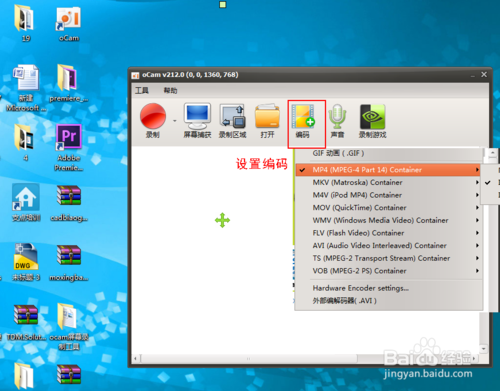Click the vertical scrollbar down arrow
The image size is (500, 391).
484,349
